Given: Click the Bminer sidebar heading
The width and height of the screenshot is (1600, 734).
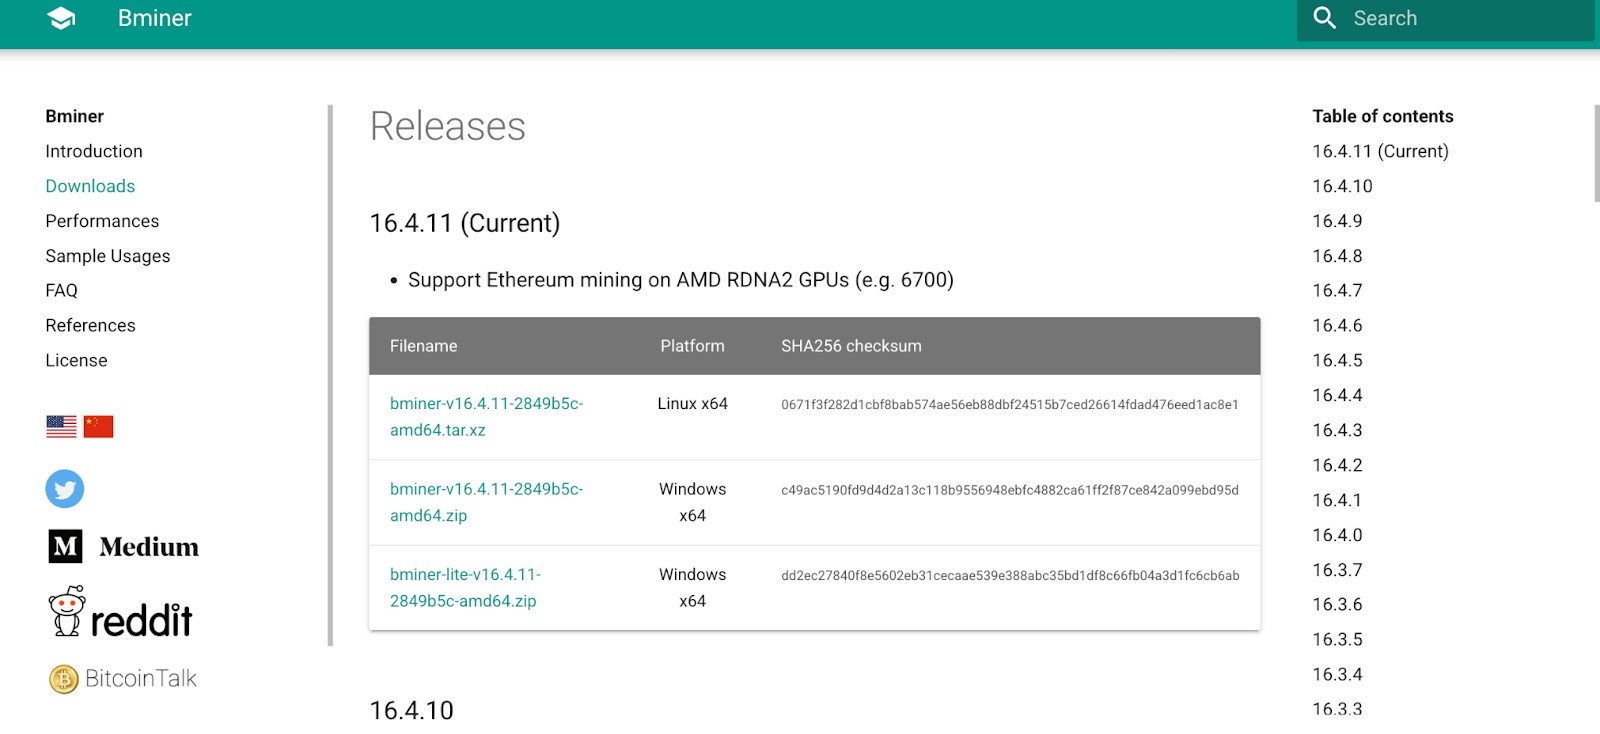Looking at the screenshot, I should point(75,116).
